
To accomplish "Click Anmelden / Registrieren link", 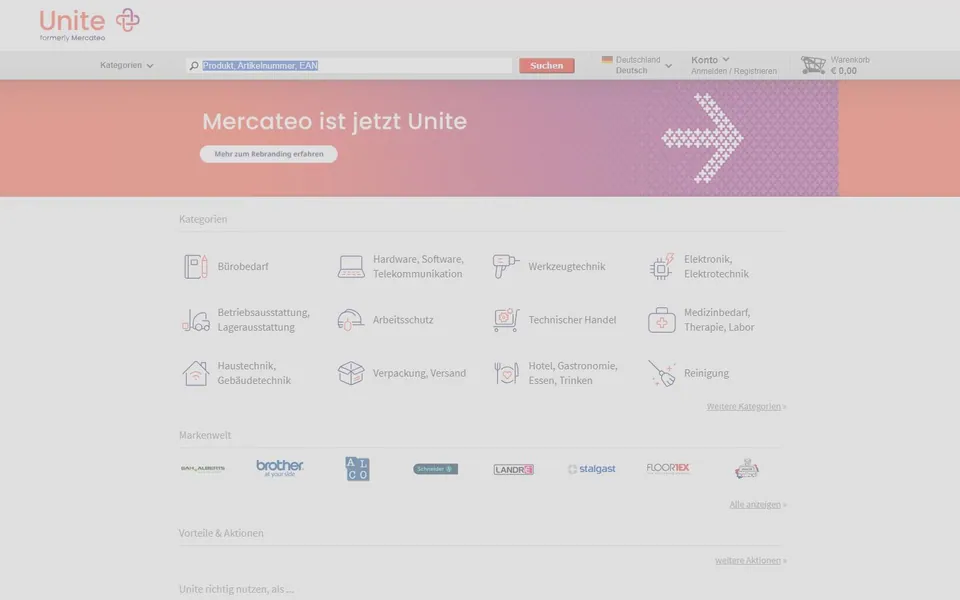I will coord(733,71).
